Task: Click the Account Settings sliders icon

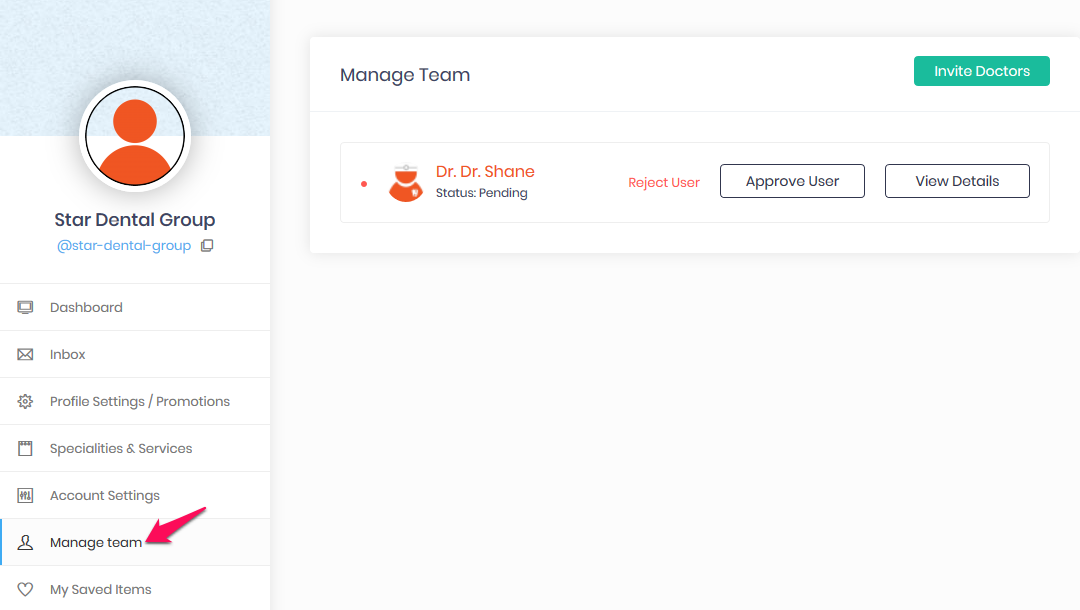Action: pos(25,496)
